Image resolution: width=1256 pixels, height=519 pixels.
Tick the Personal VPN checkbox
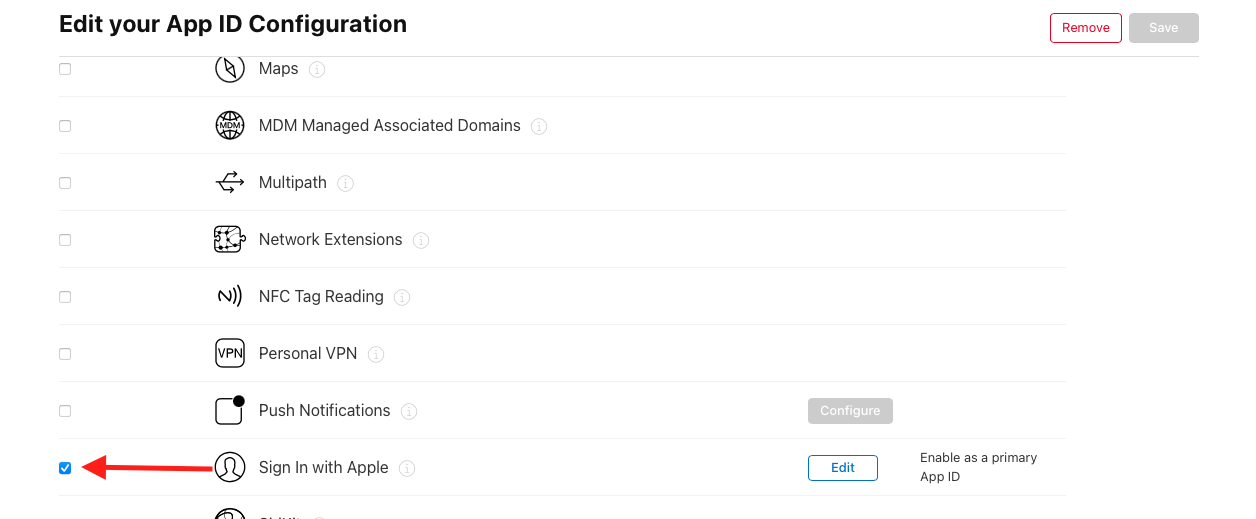pyautogui.click(x=65, y=354)
